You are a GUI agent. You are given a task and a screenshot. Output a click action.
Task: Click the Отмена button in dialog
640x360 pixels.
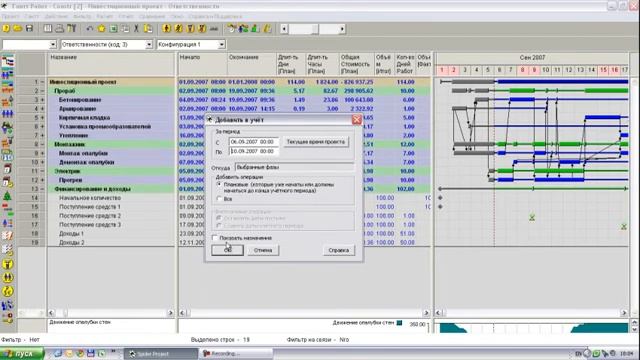click(263, 250)
